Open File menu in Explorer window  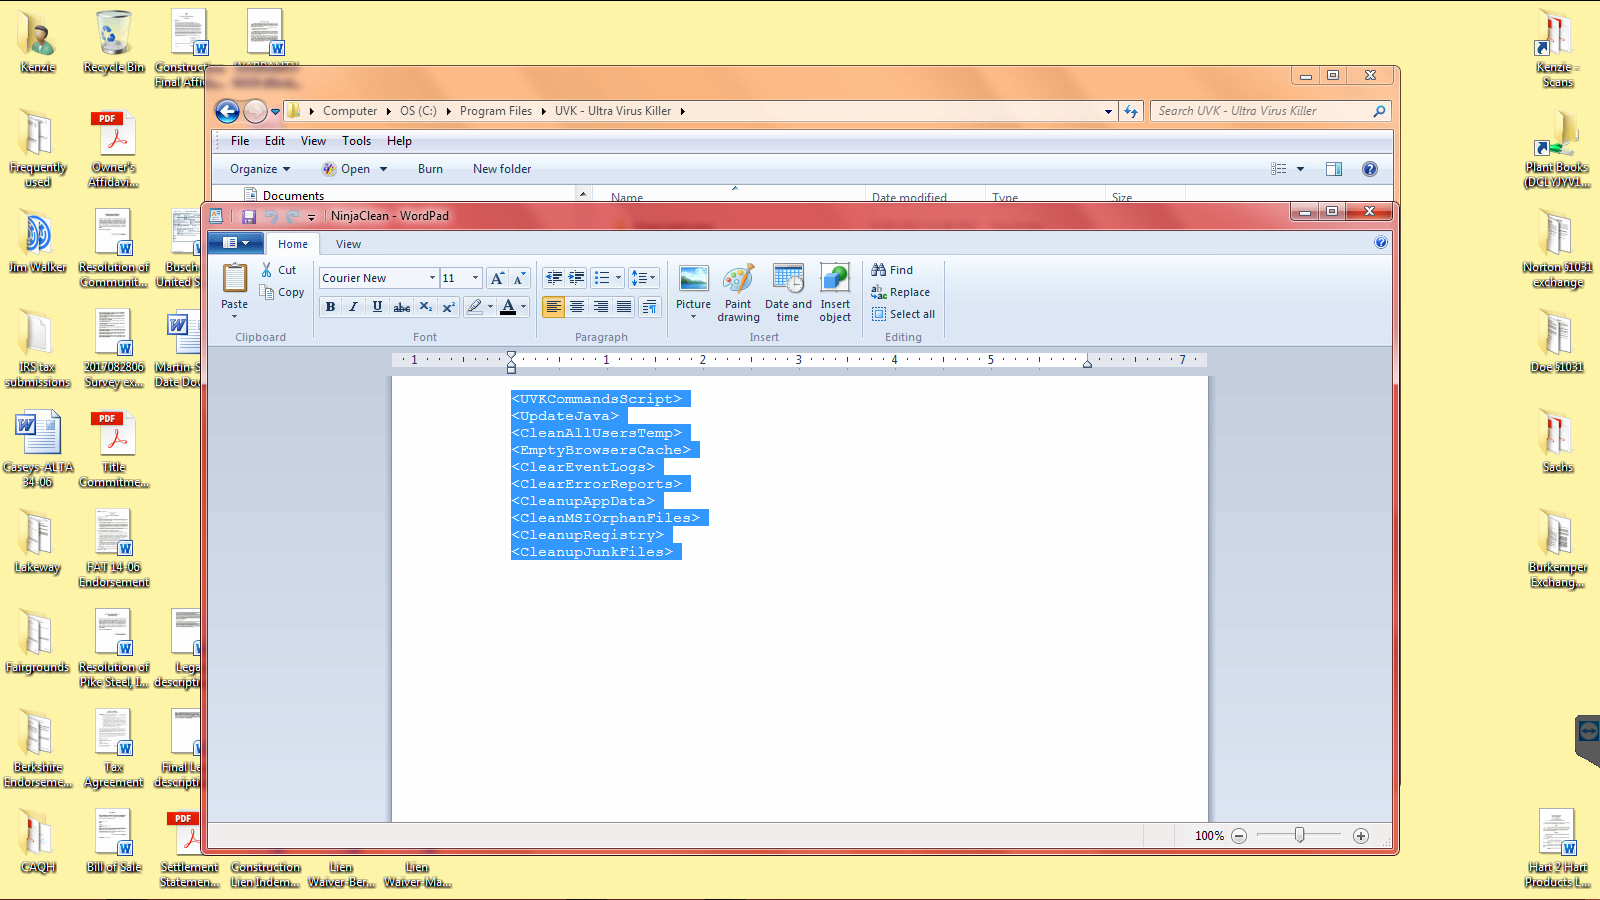click(x=240, y=141)
